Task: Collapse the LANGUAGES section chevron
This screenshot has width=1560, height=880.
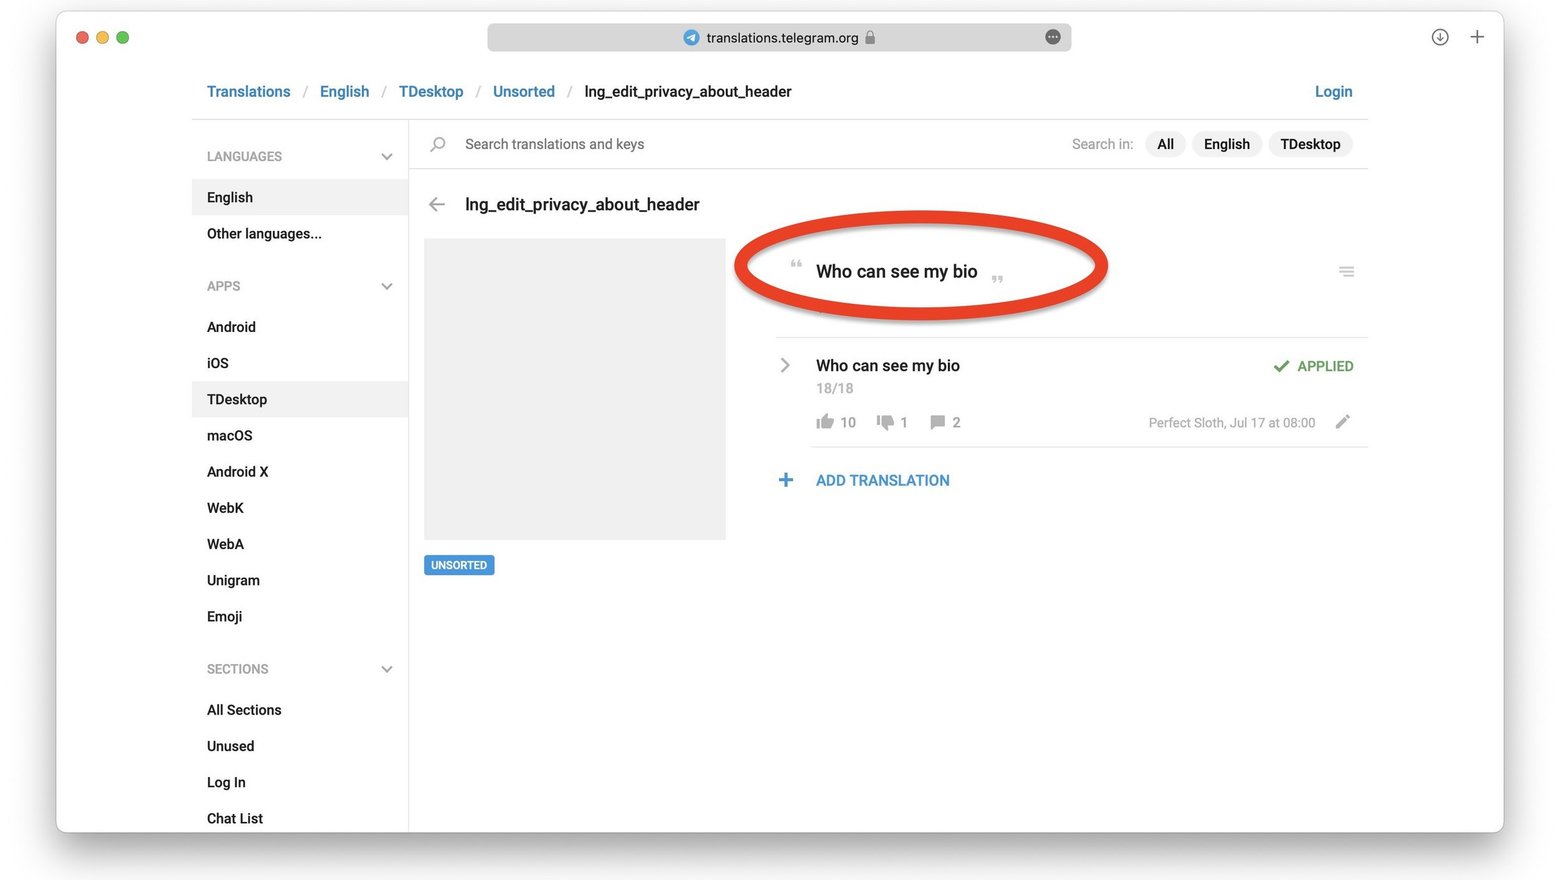Action: 387,157
